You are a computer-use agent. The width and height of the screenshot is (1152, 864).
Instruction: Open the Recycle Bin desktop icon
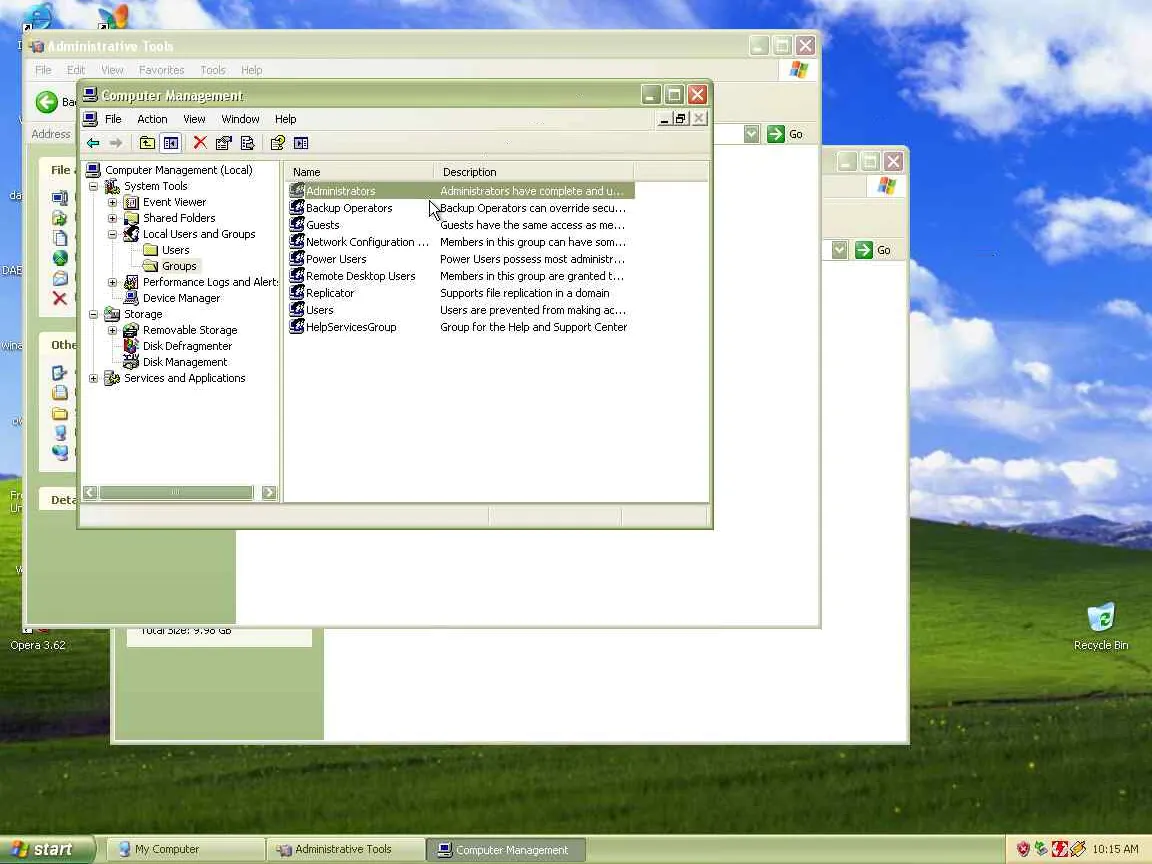[1101, 627]
